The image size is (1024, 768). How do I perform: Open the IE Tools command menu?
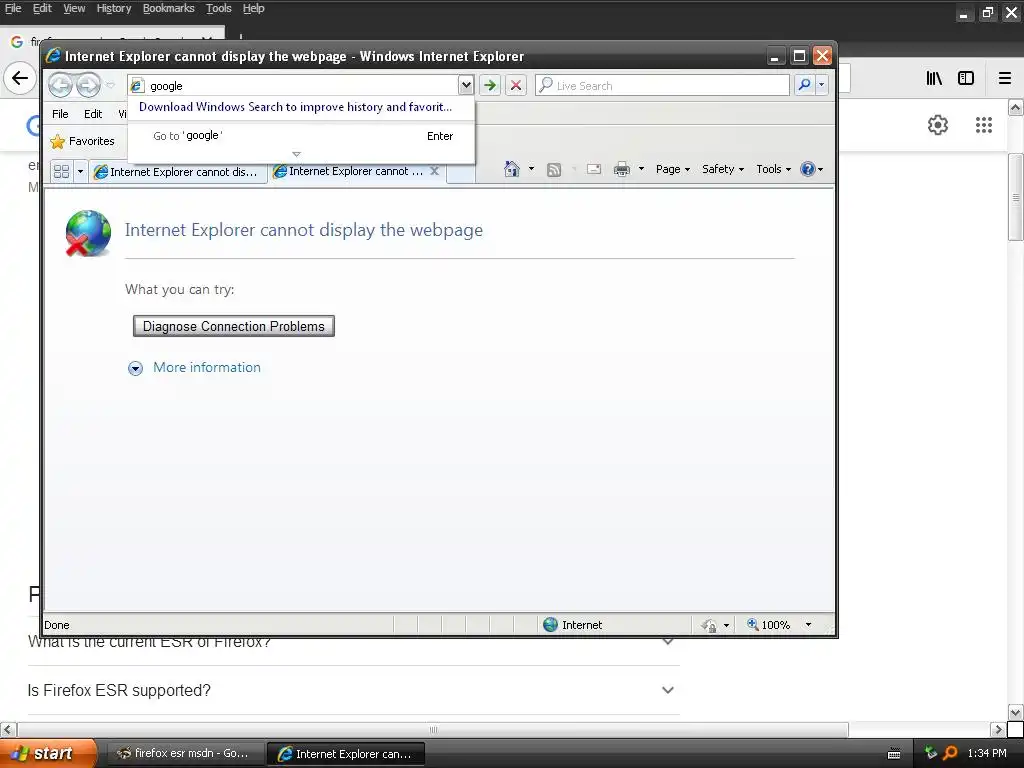coord(773,169)
